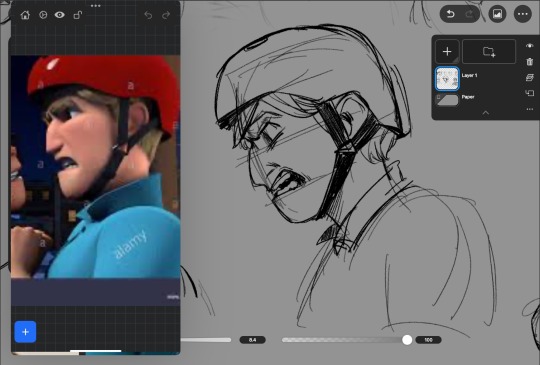Click the stacked layers icon

[x=530, y=77]
